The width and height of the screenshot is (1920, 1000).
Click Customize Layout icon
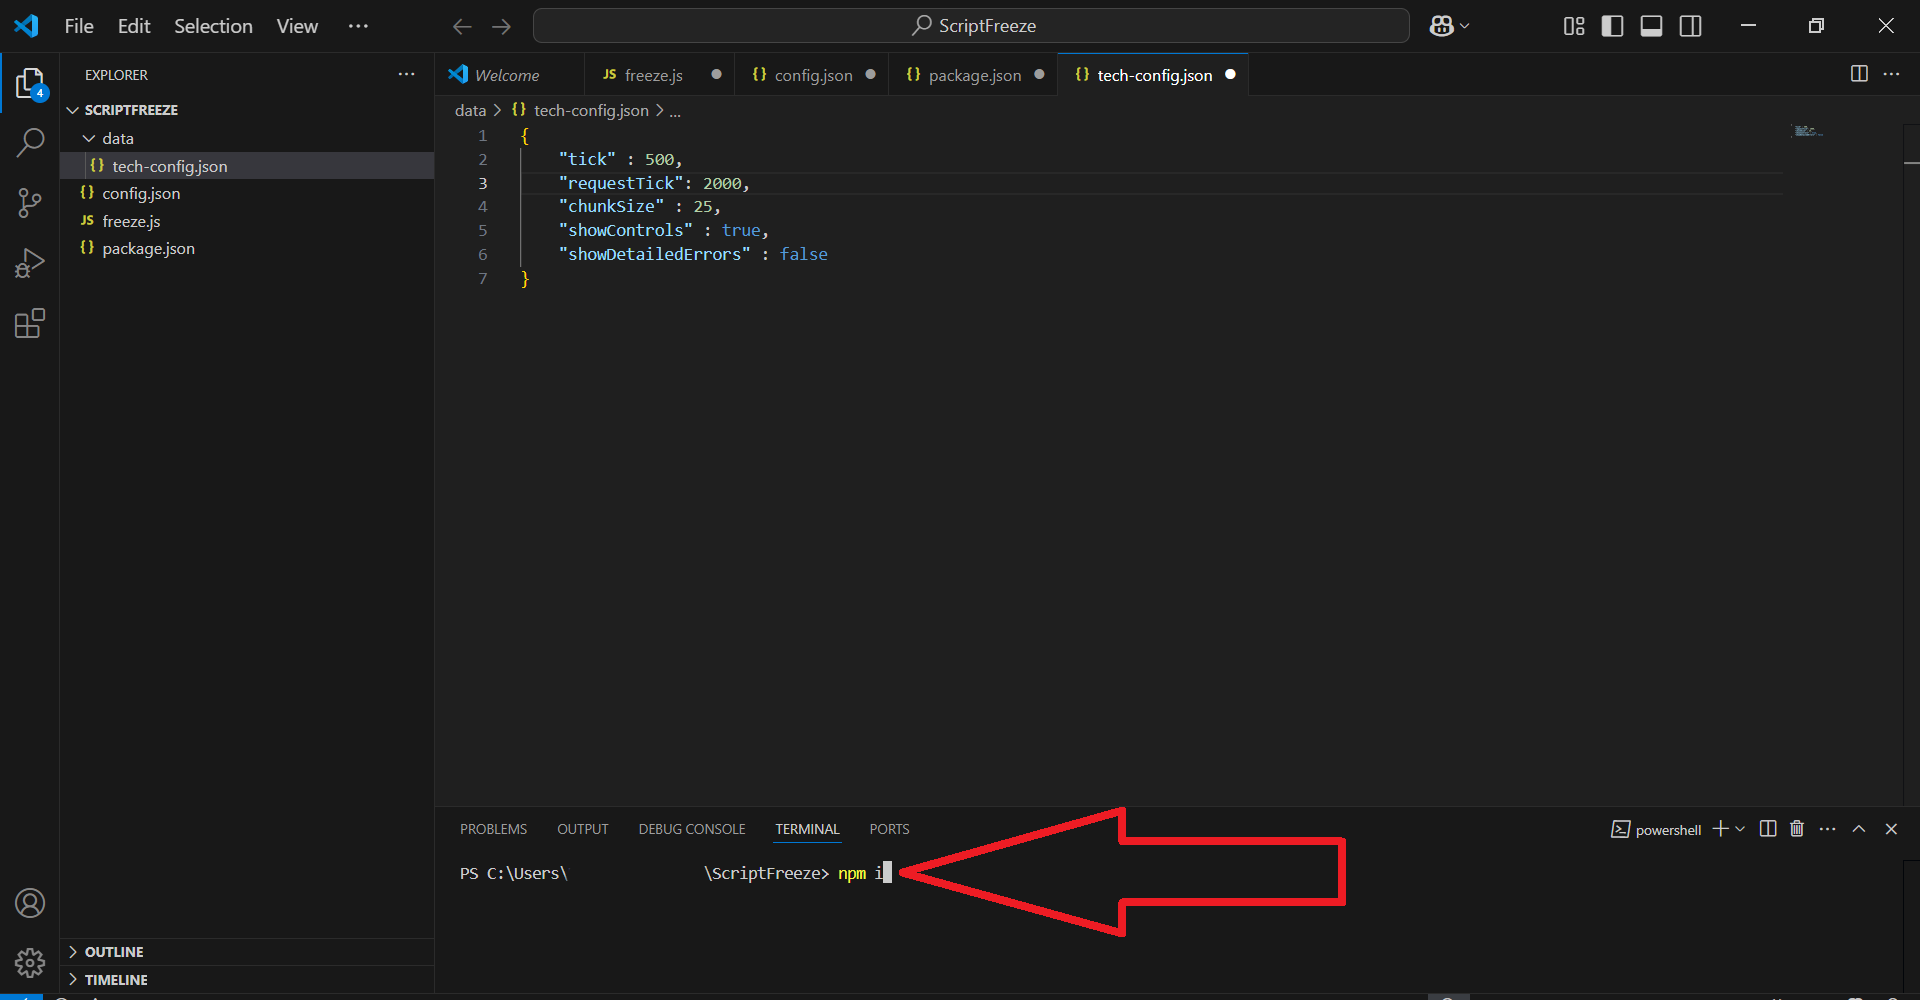click(1574, 26)
